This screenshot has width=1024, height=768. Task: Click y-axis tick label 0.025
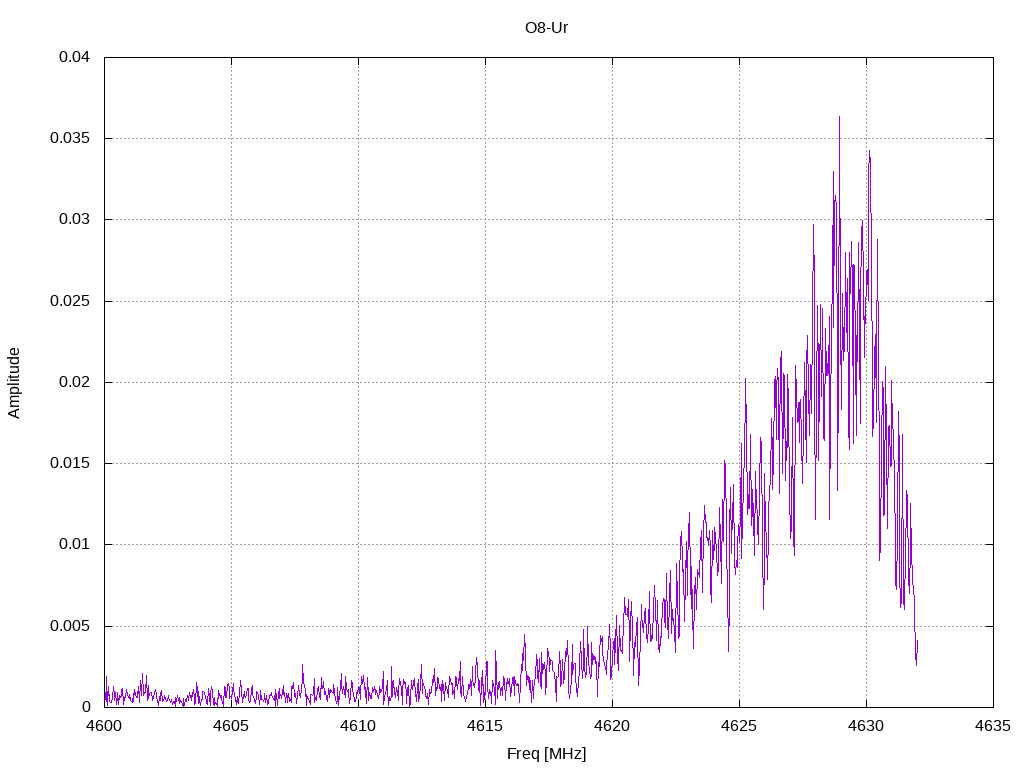70,301
